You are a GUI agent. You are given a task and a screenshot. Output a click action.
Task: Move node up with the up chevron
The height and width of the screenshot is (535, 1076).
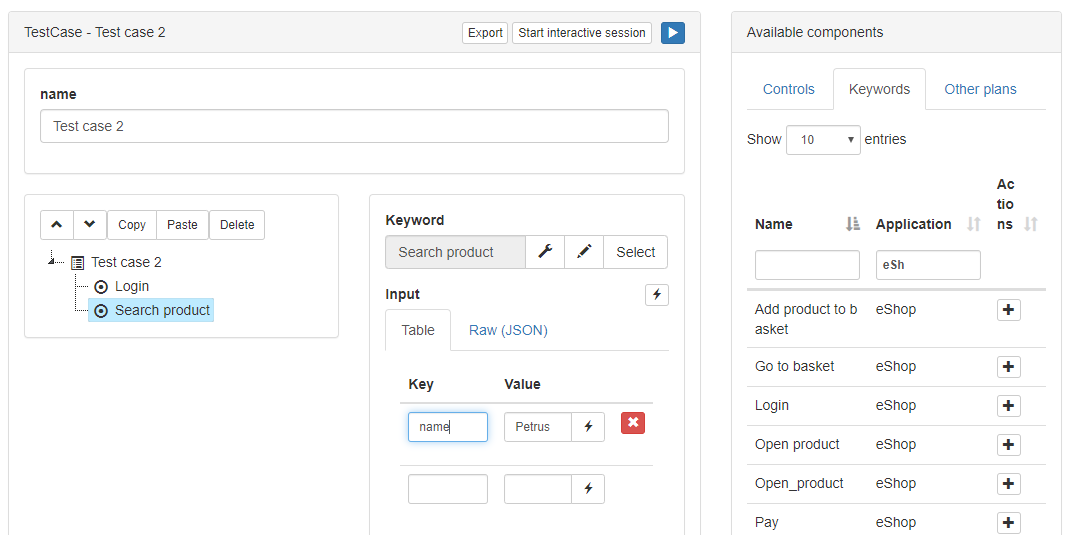pos(57,225)
